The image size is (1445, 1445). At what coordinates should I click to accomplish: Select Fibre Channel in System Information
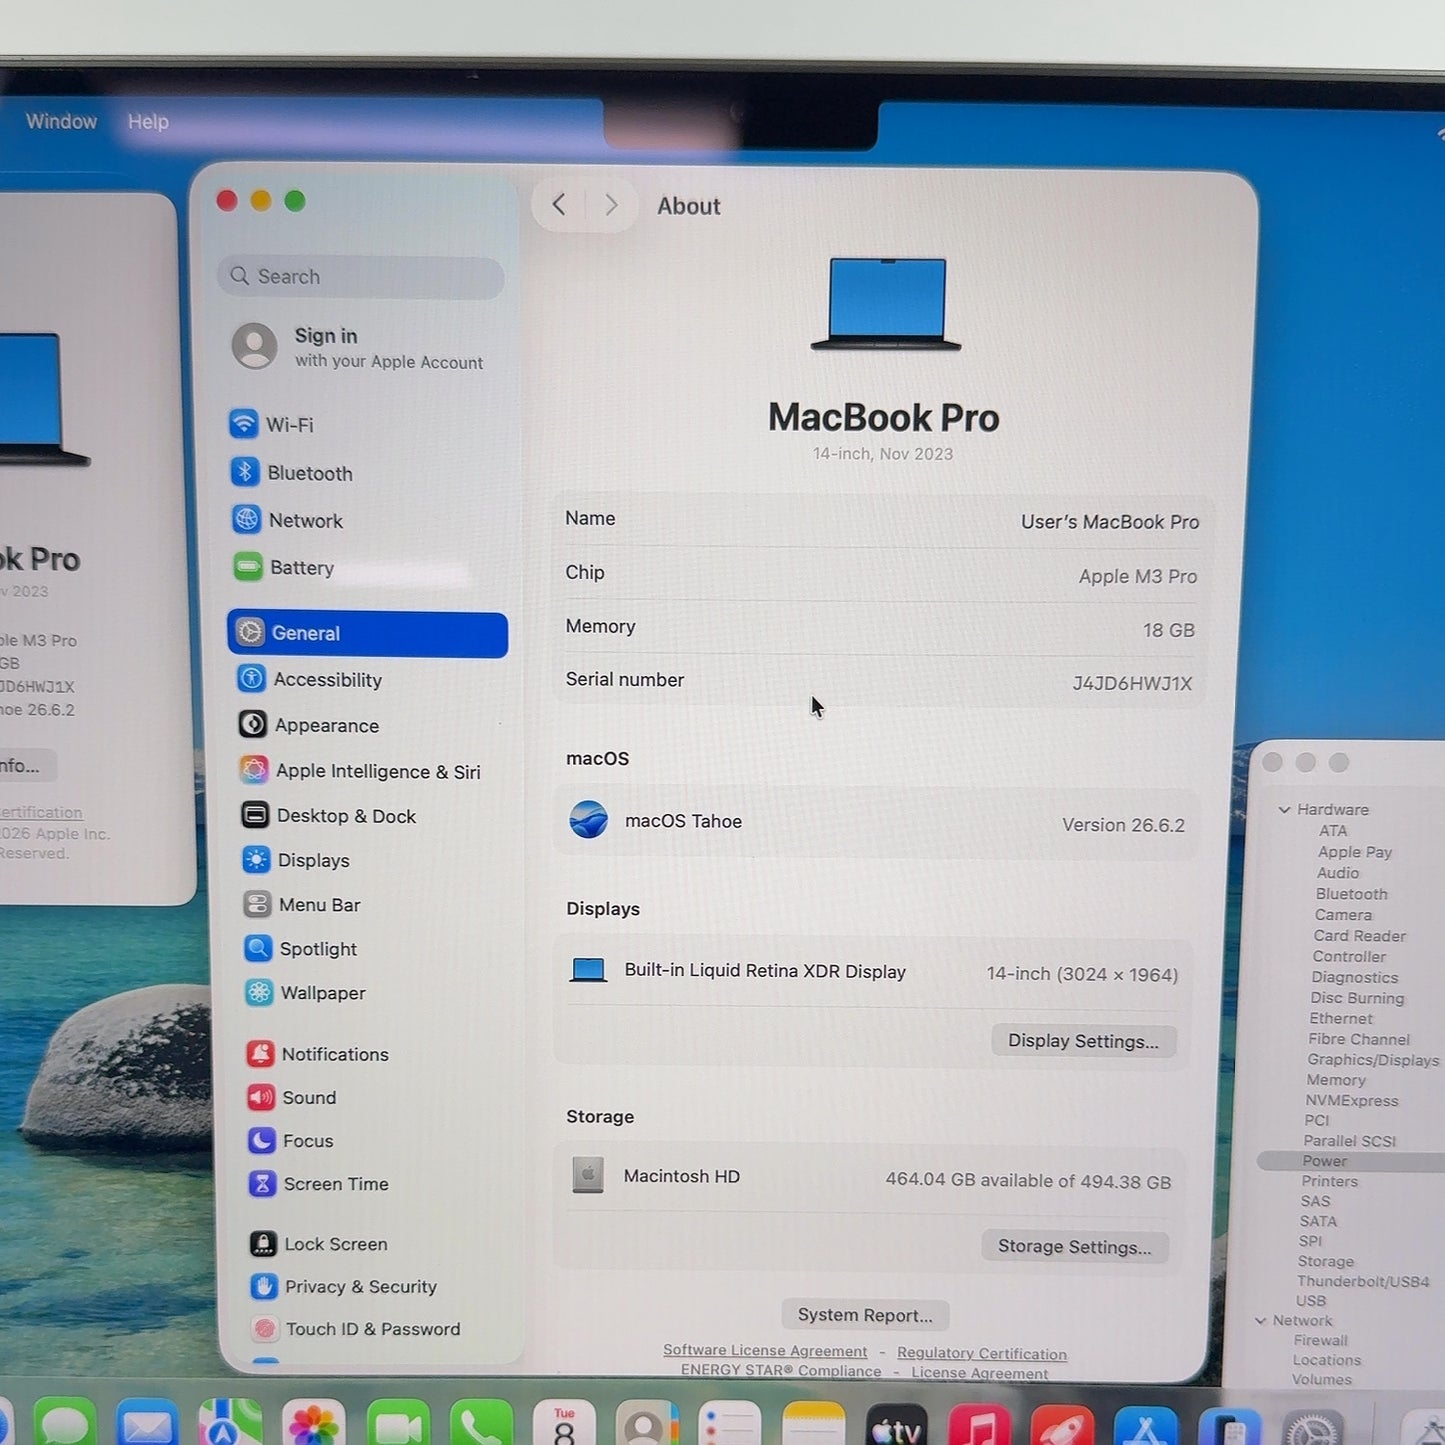(1359, 1040)
